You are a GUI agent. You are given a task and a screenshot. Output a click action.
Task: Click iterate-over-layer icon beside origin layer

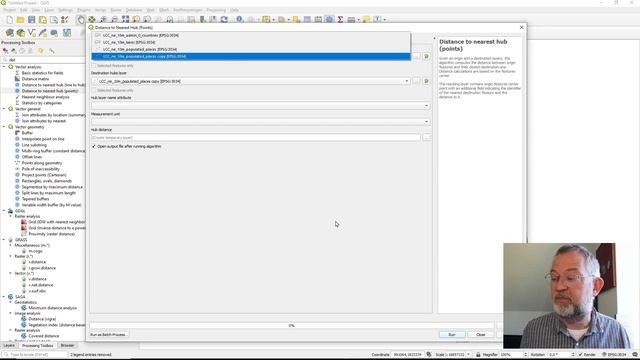coord(427,56)
